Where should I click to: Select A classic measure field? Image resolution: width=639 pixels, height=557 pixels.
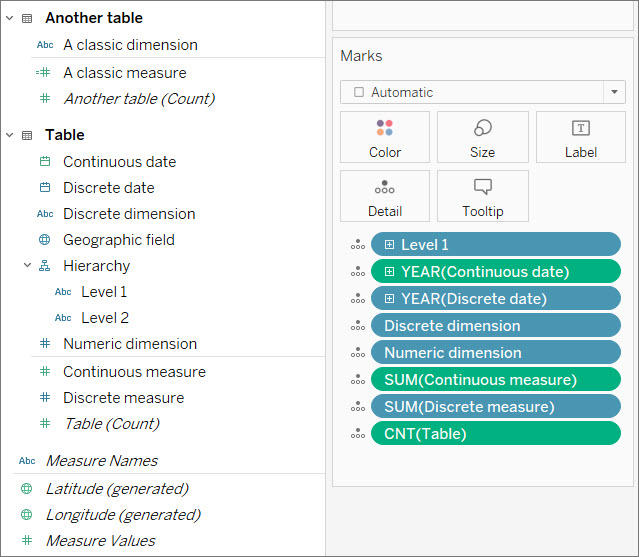[x=125, y=73]
